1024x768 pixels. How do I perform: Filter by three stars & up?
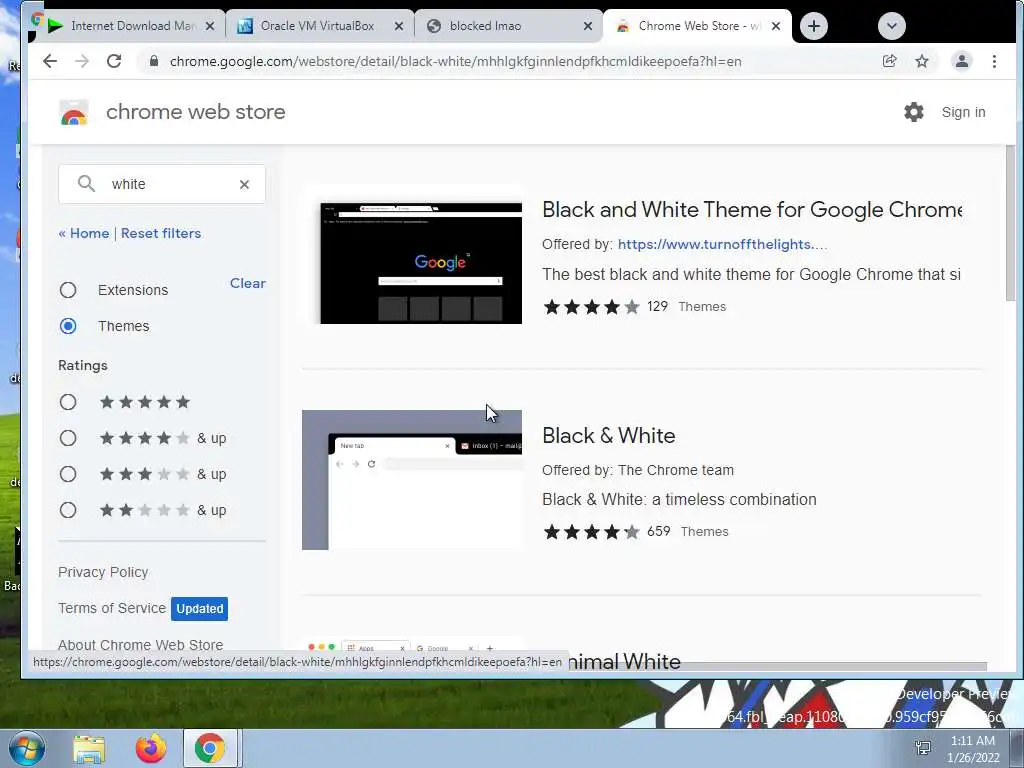tap(68, 473)
